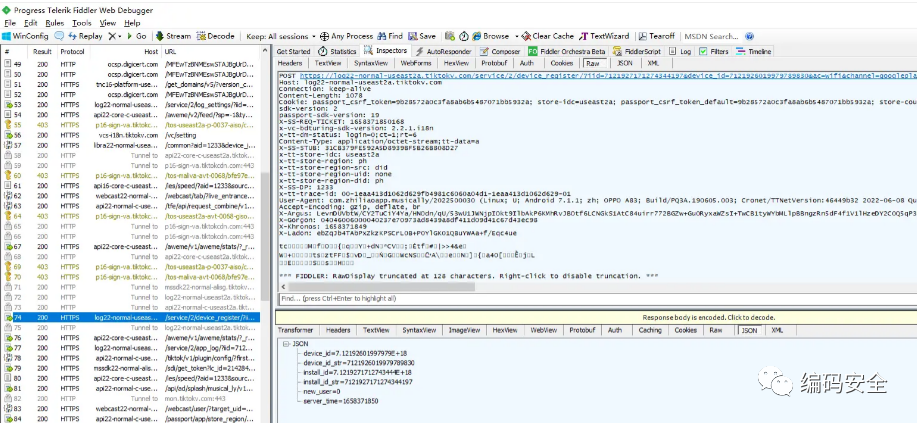Screen dimensions: 917x423
Task: Open the Edit menu
Action: (30, 23)
